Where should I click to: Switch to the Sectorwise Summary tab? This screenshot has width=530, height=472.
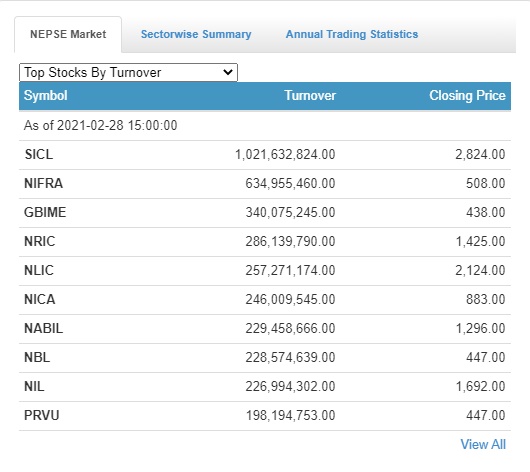(196, 34)
